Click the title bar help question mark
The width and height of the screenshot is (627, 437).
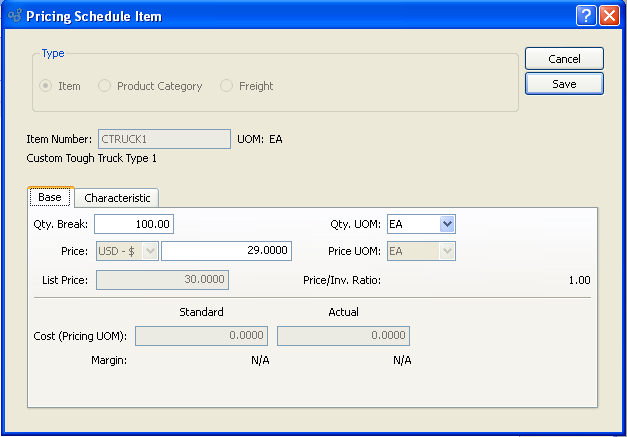pos(586,16)
